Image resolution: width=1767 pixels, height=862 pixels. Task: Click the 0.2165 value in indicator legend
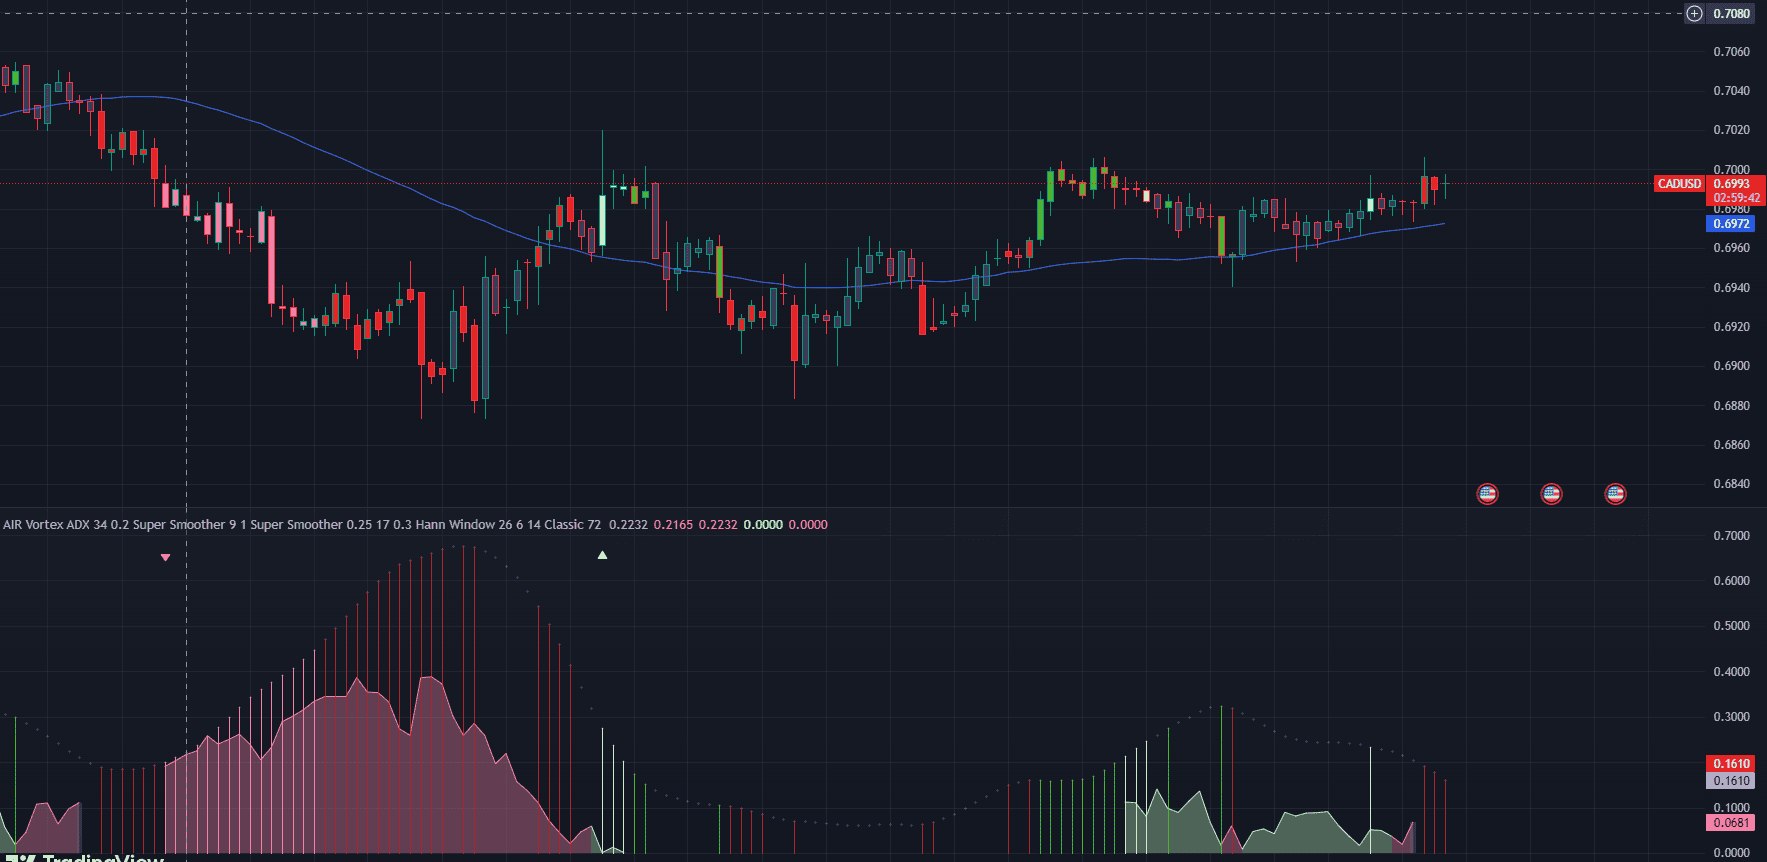tap(673, 525)
